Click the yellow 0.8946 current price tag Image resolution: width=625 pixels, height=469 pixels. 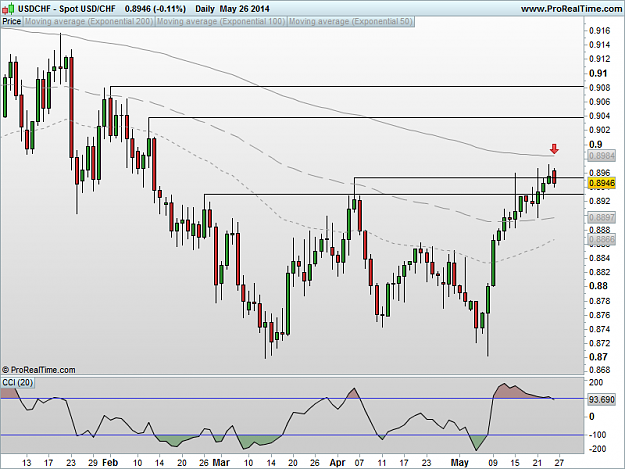click(x=602, y=183)
